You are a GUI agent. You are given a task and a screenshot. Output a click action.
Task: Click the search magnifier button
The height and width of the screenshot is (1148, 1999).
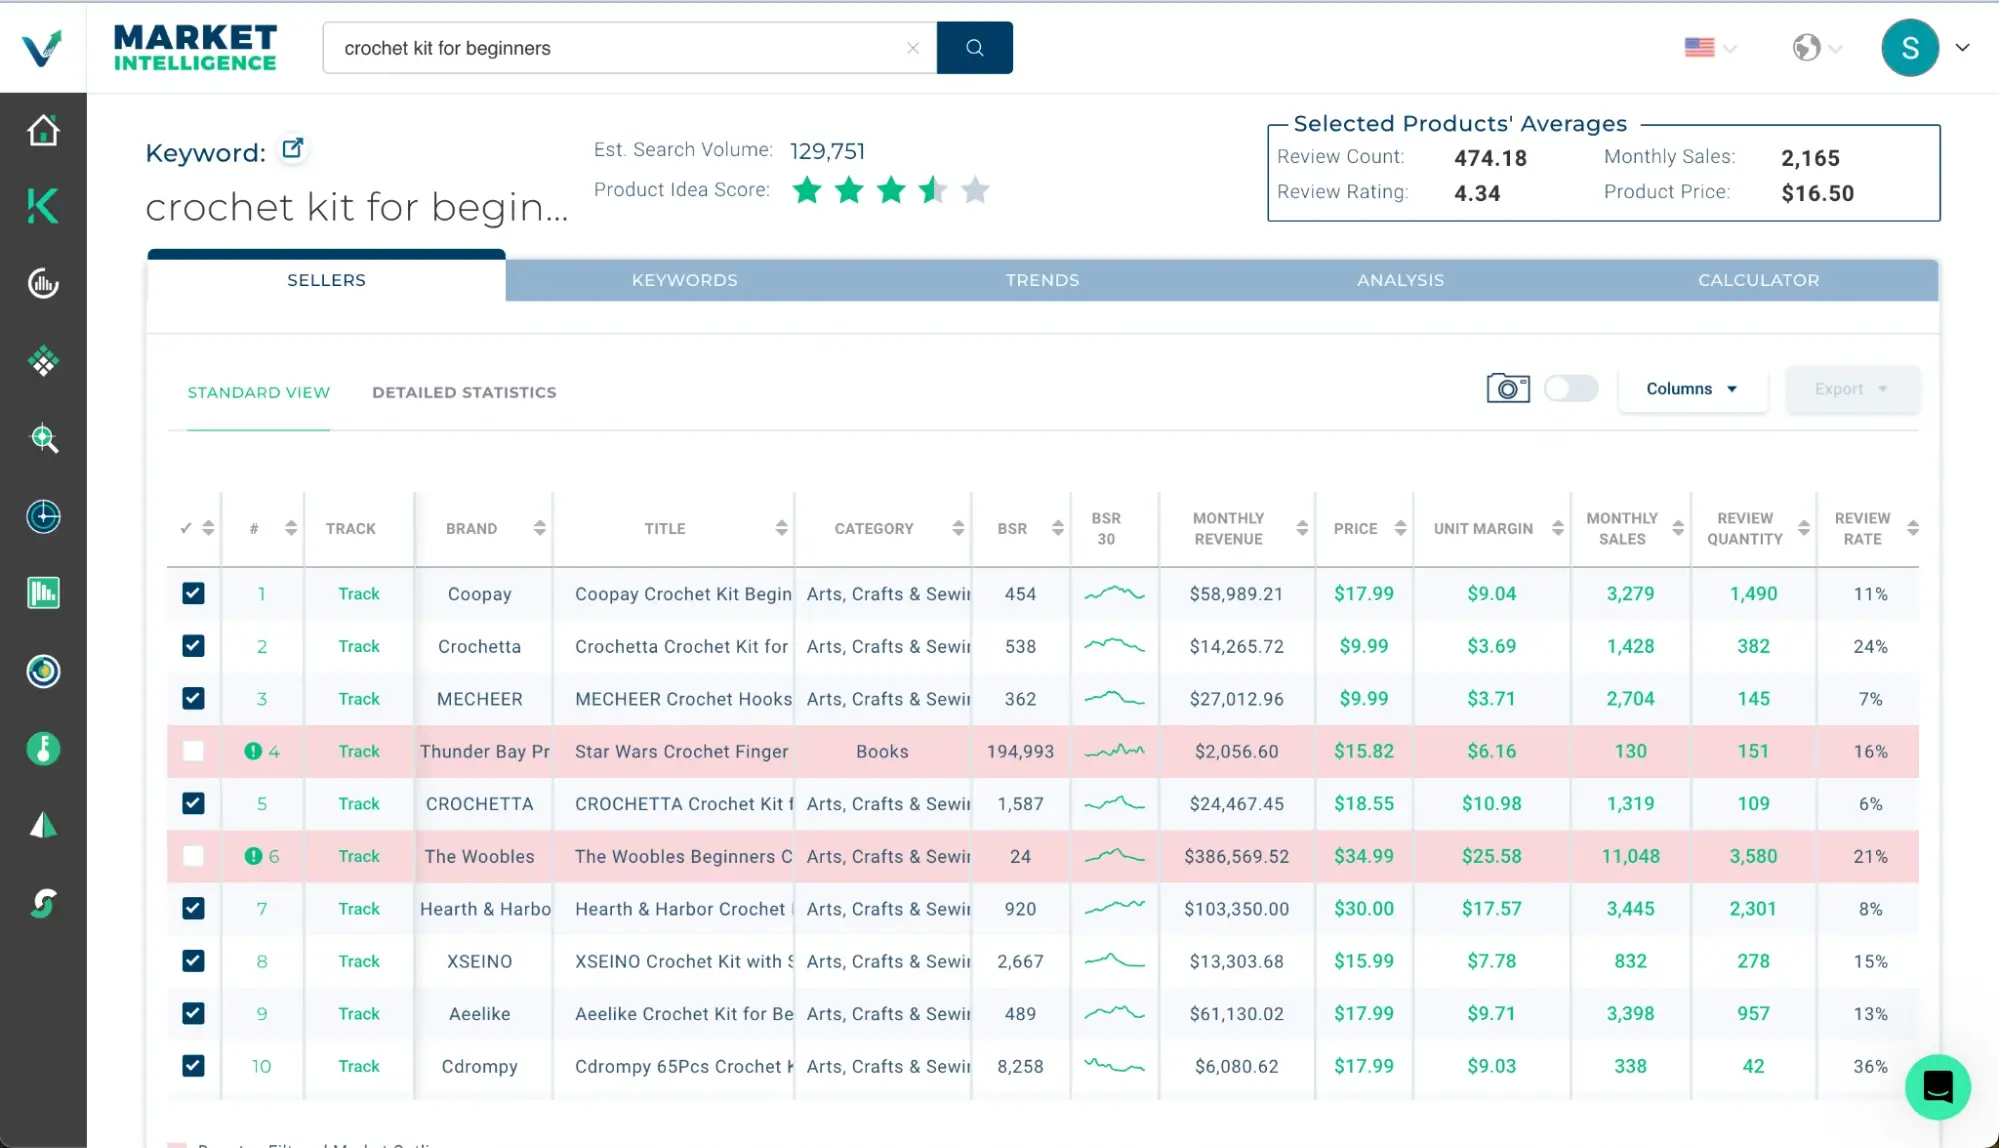click(974, 48)
